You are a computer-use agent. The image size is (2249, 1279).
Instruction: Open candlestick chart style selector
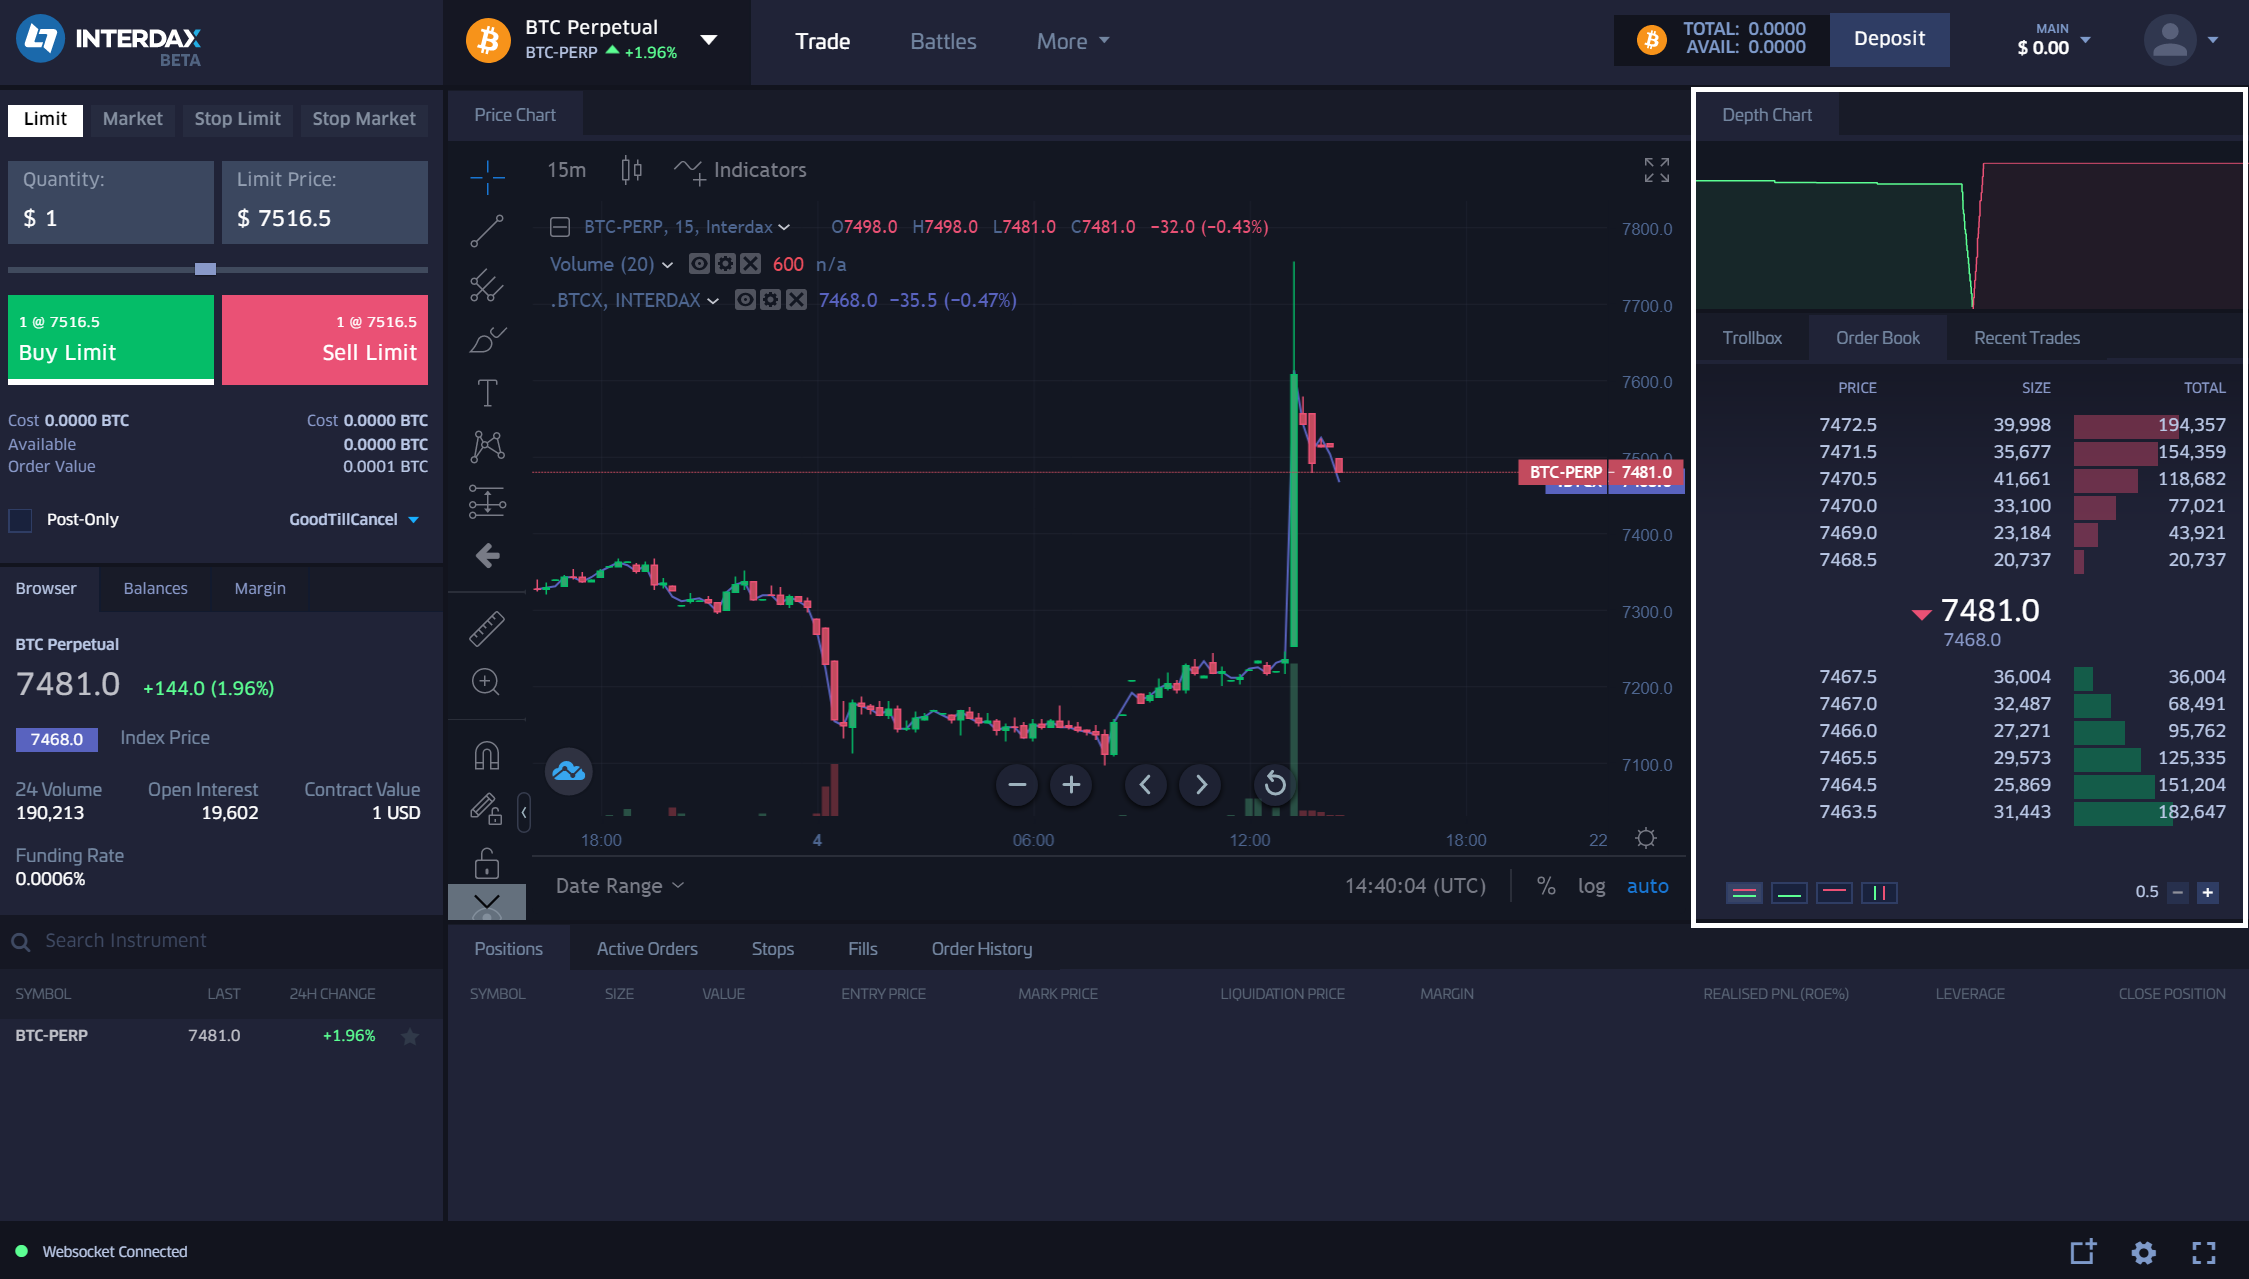tap(631, 170)
